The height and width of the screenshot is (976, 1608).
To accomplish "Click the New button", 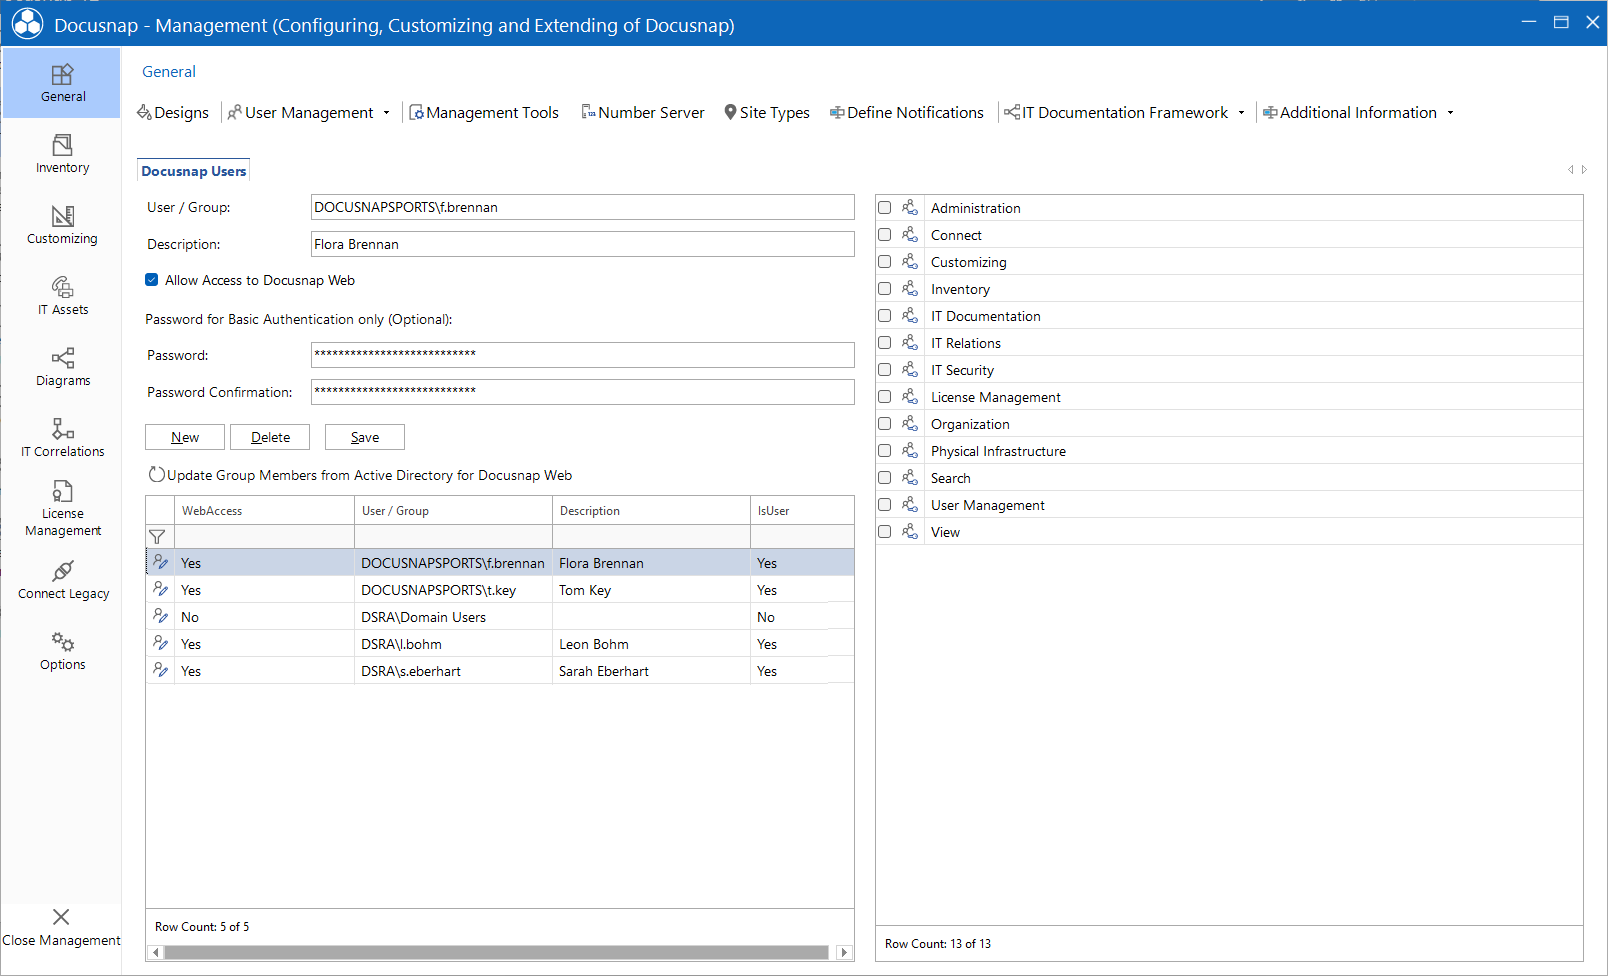I will point(185,437).
